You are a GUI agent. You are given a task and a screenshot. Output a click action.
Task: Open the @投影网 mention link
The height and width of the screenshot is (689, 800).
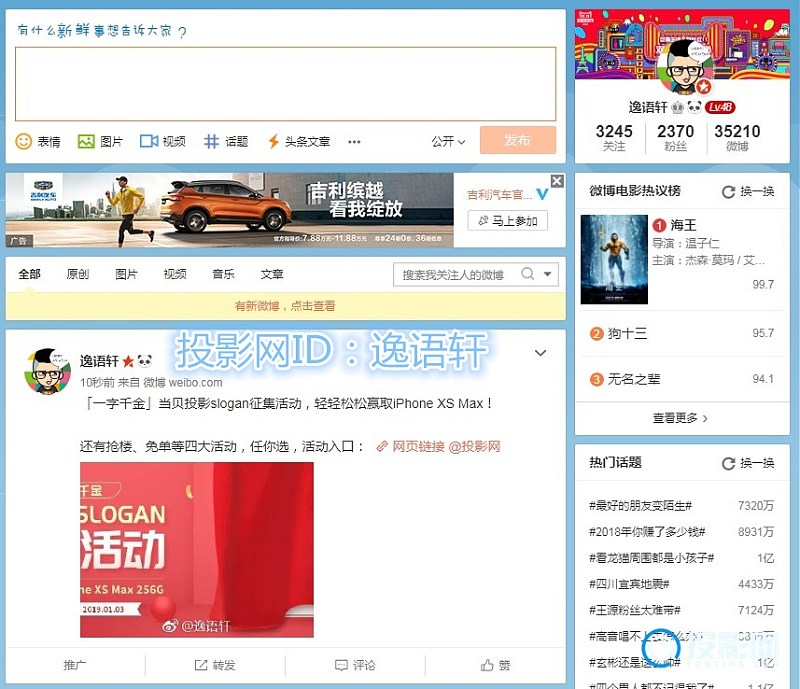coord(474,447)
